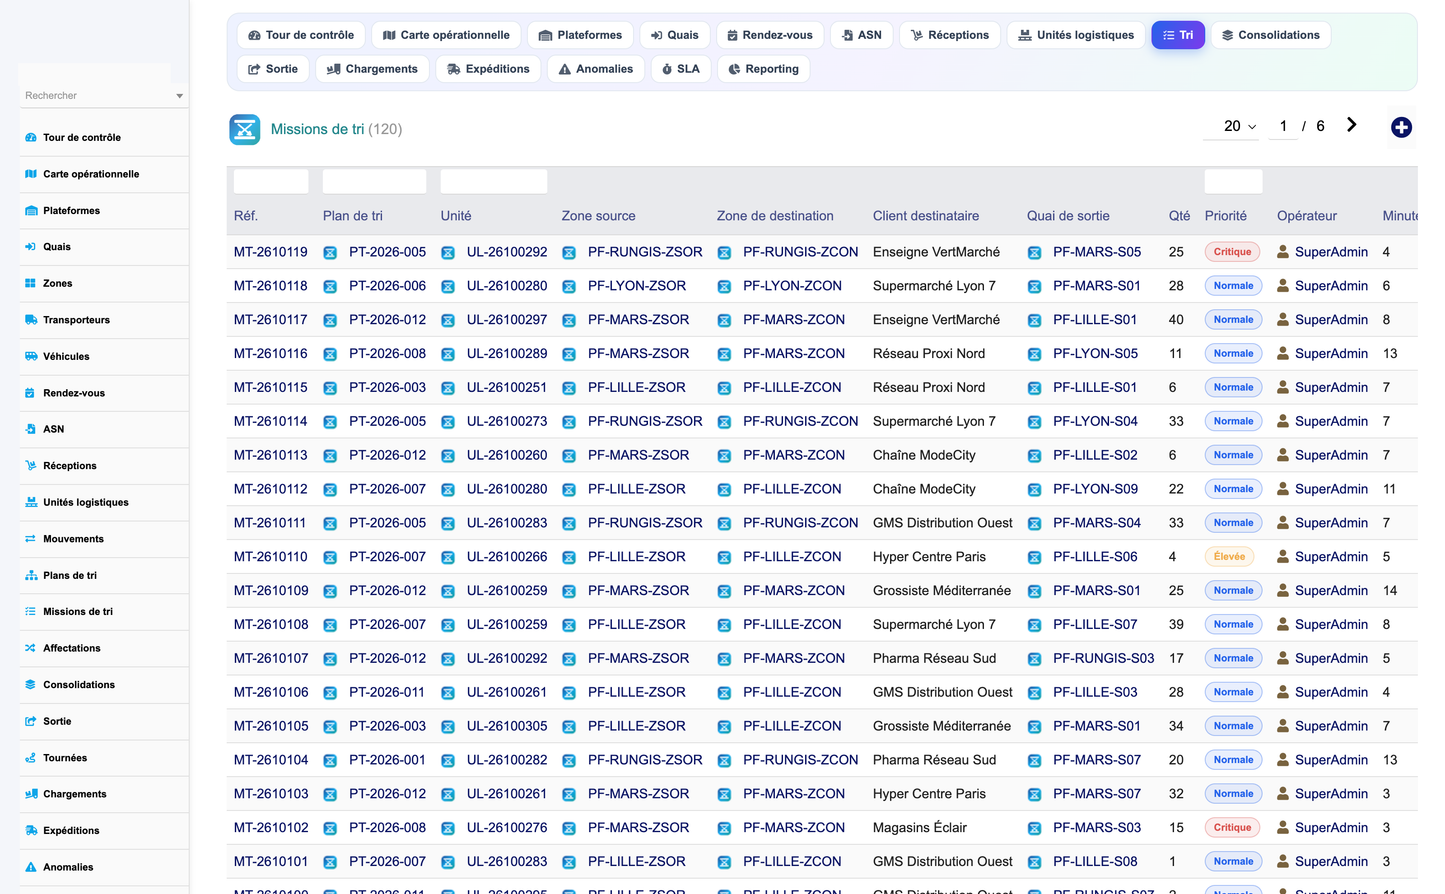Image resolution: width=1445 pixels, height=894 pixels.
Task: Click the blue plus add-mission icon
Action: [x=1401, y=127]
